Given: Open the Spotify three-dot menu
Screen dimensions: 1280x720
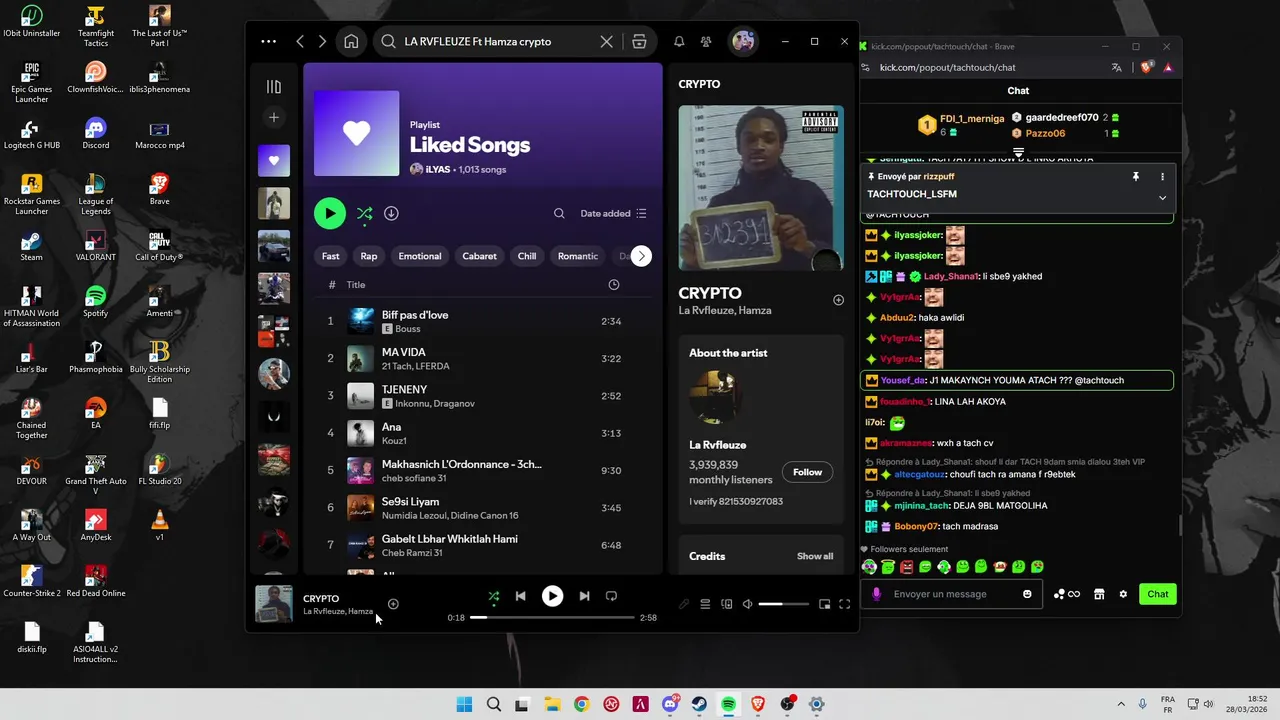Looking at the screenshot, I should click(x=268, y=42).
